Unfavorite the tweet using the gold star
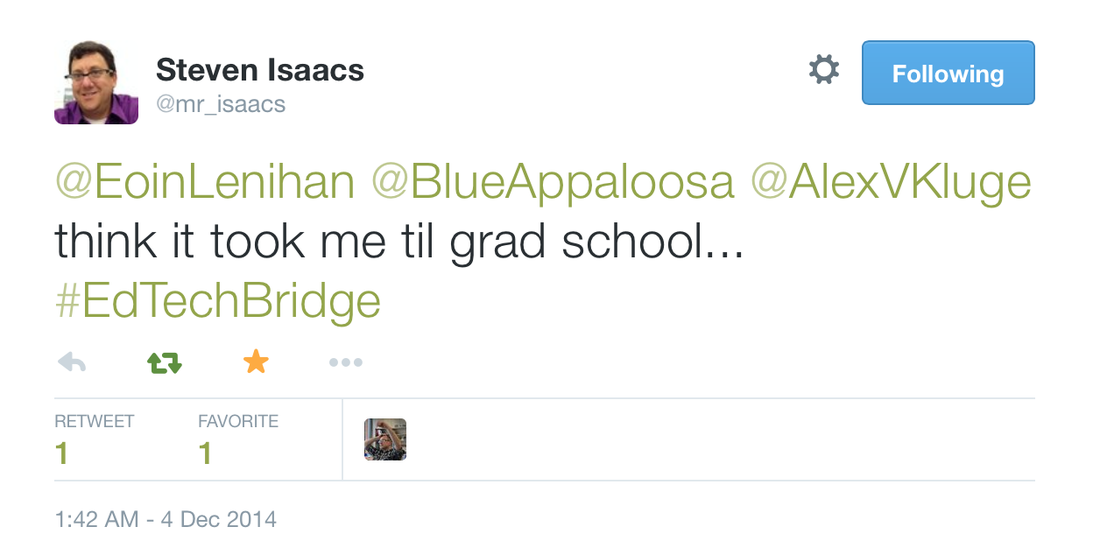Image resolution: width=1100 pixels, height=548 pixels. point(256,362)
